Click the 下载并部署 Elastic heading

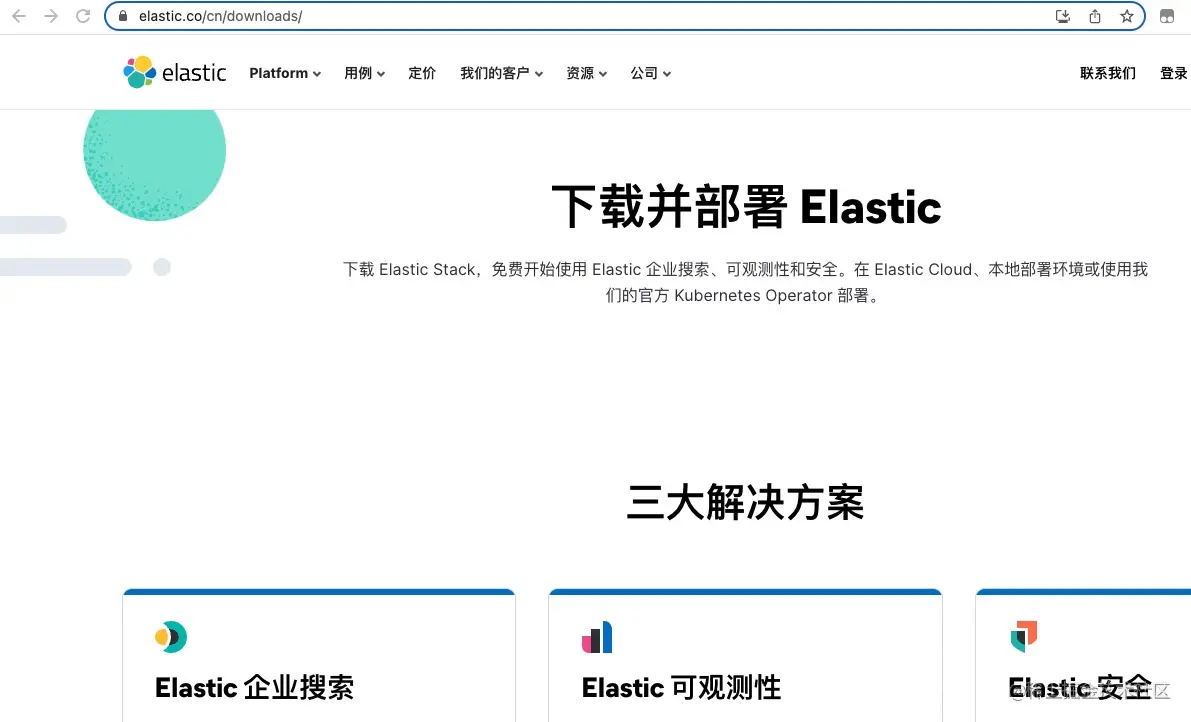(x=746, y=207)
